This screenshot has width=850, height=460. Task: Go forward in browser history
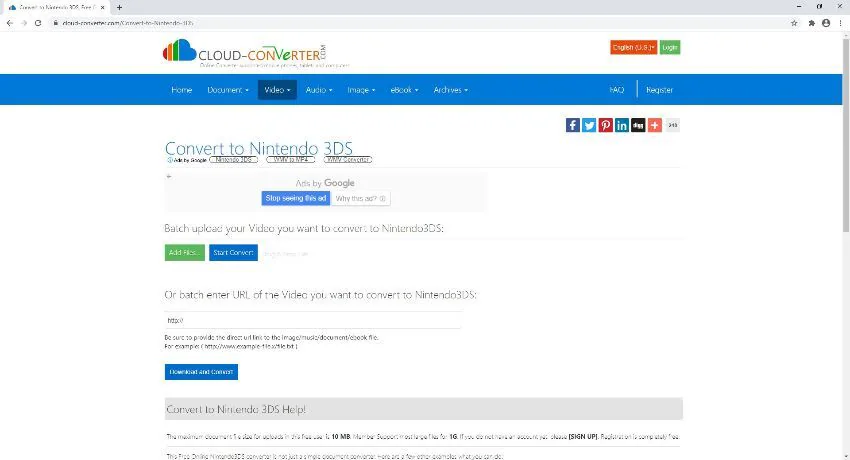pos(24,23)
